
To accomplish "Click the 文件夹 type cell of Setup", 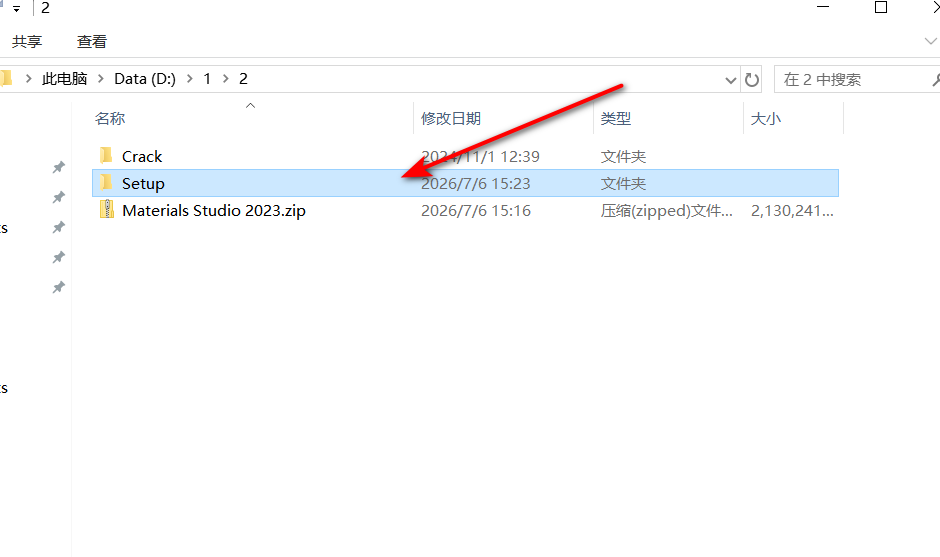I will point(623,183).
